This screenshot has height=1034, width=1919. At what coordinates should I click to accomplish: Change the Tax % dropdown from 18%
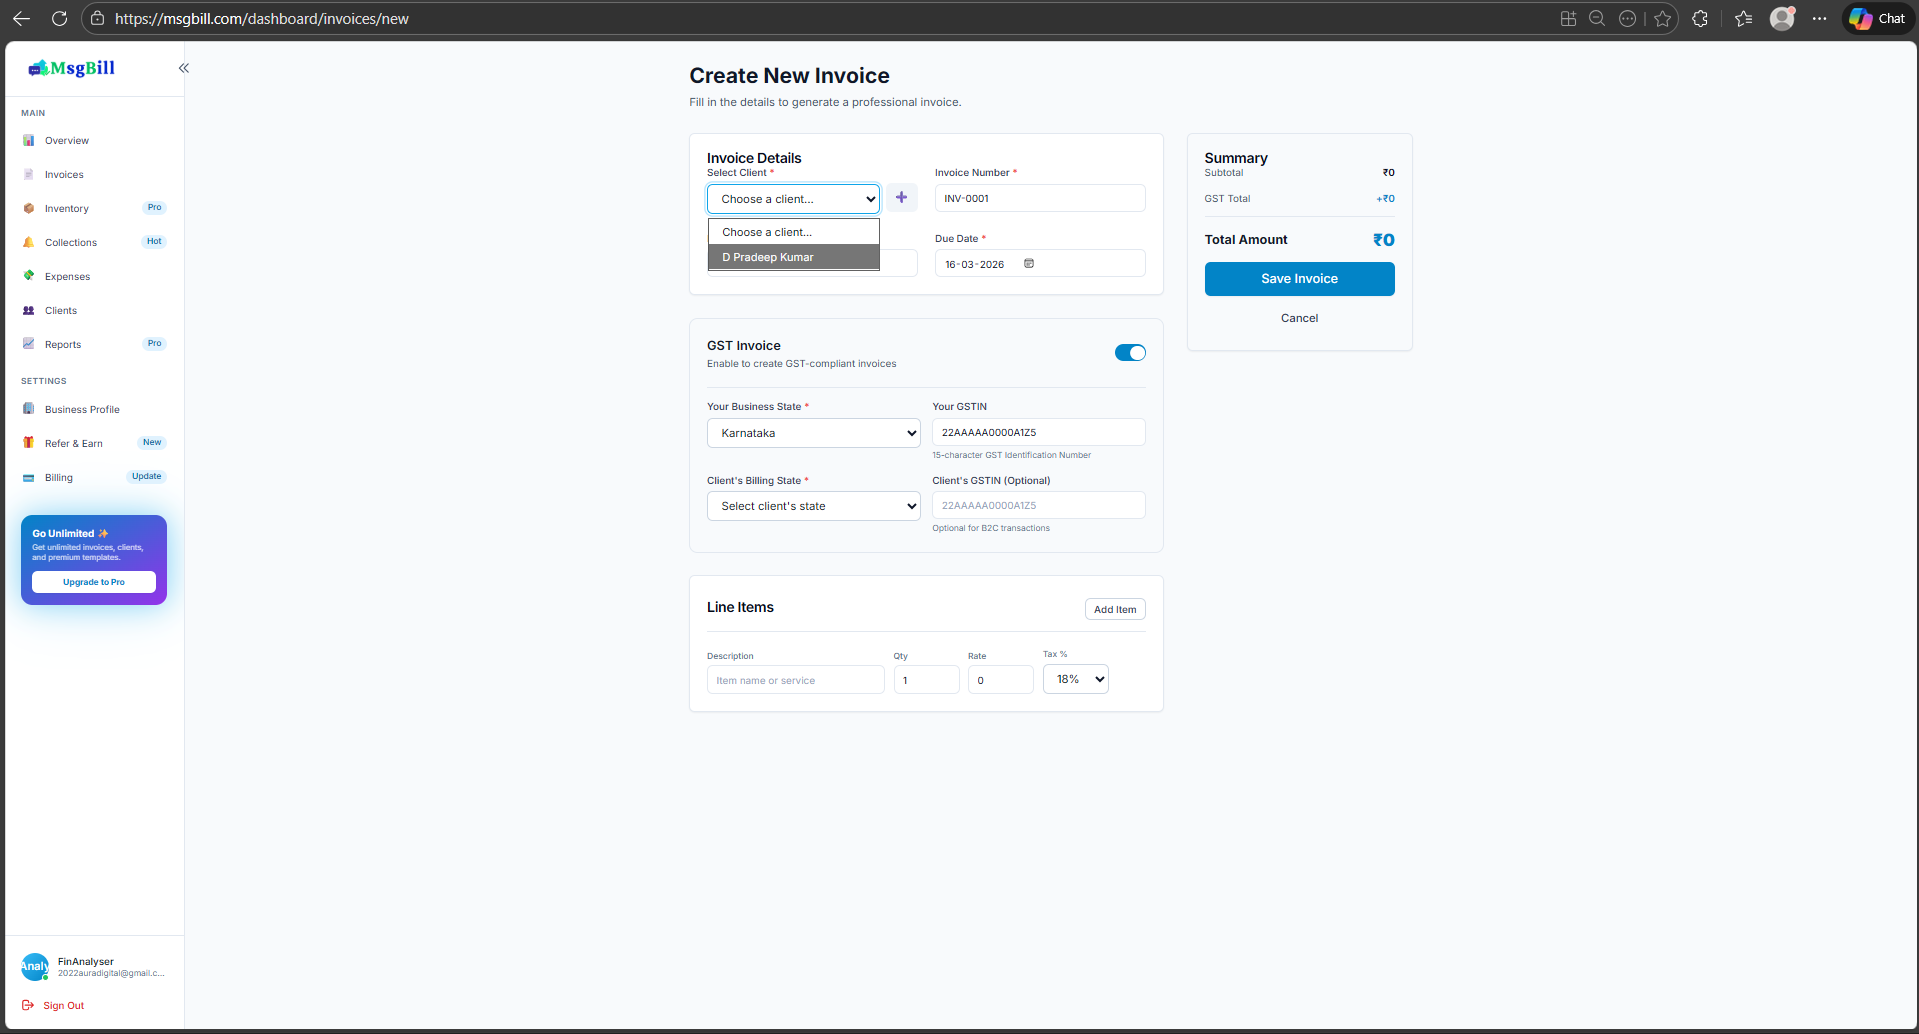1075,679
